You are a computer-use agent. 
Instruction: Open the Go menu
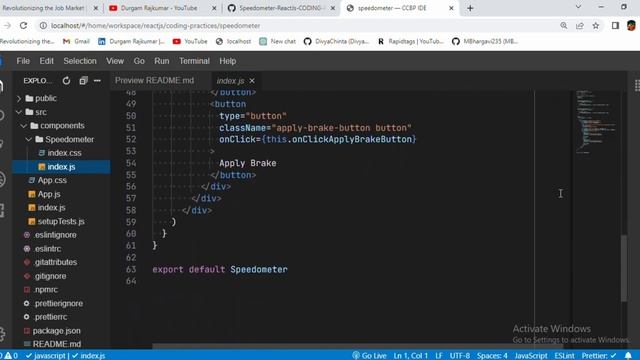(139, 61)
